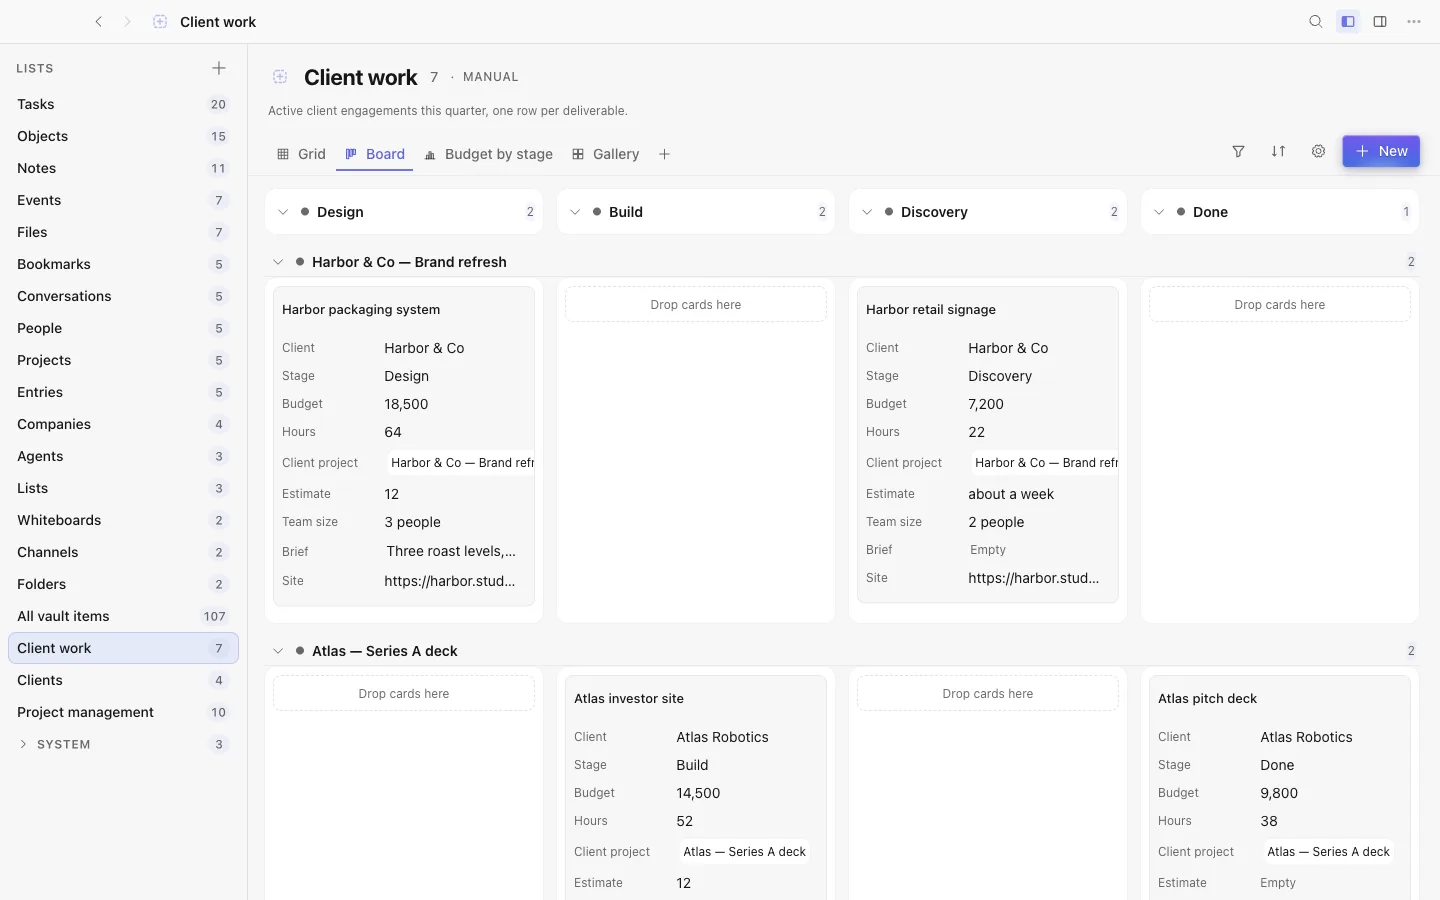
Task: Open the Harbor retail signage card title
Action: [931, 310]
